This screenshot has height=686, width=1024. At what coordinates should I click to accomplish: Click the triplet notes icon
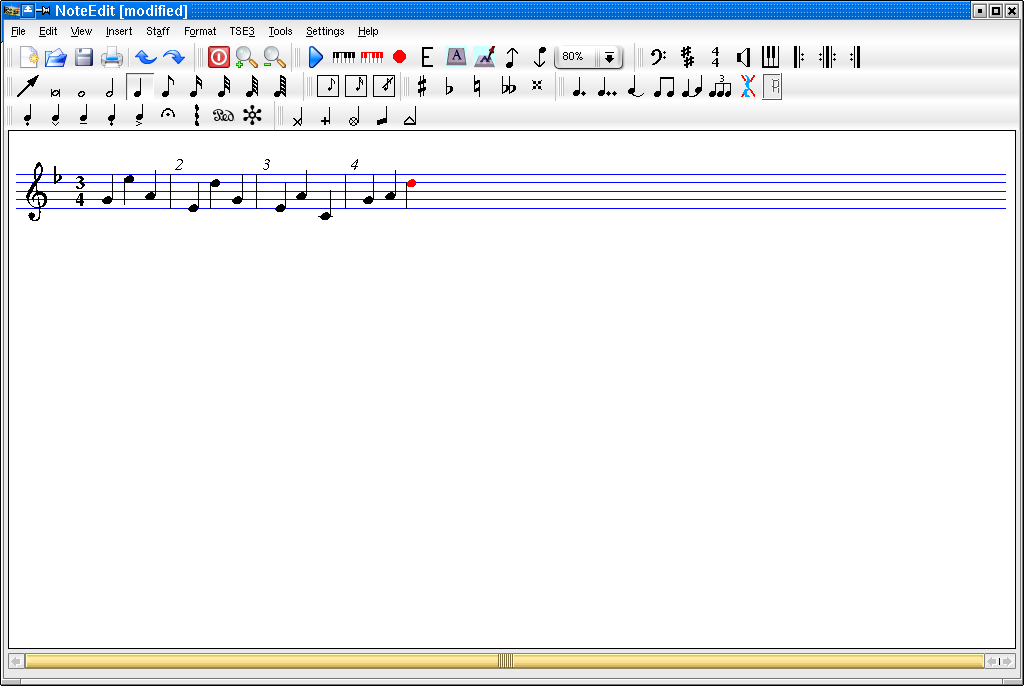720,87
